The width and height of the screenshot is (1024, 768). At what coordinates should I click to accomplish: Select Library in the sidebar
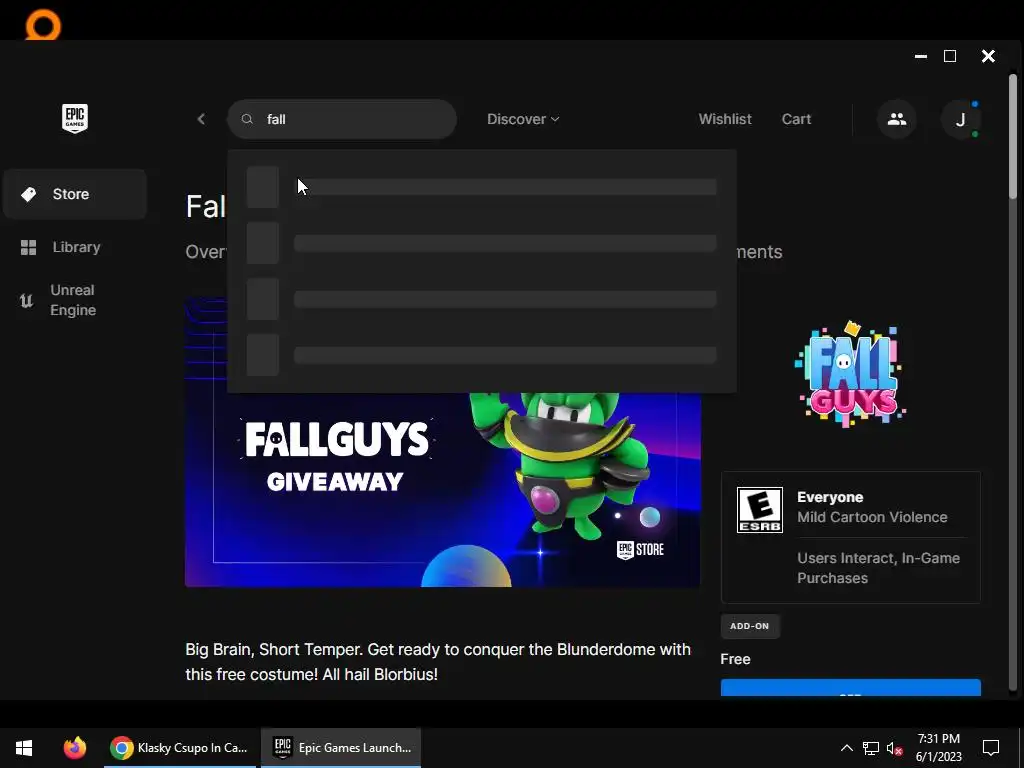74,248
